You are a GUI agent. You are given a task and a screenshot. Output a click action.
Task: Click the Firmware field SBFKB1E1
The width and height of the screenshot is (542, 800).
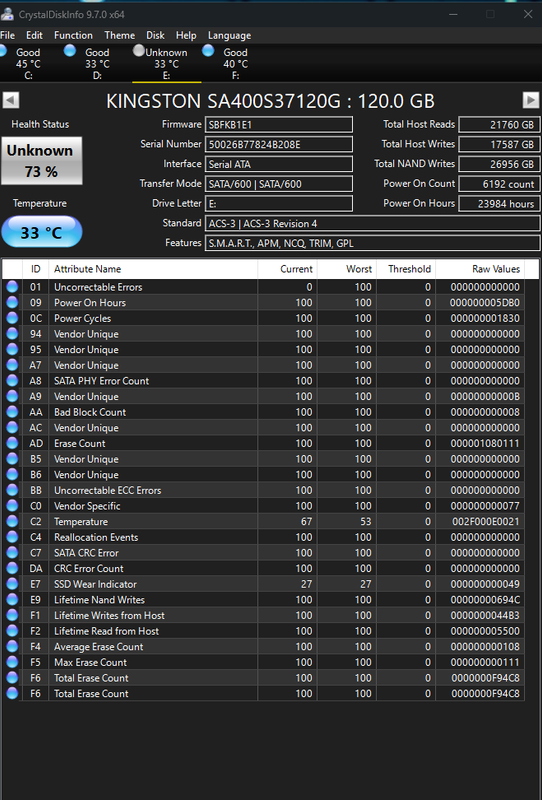279,124
